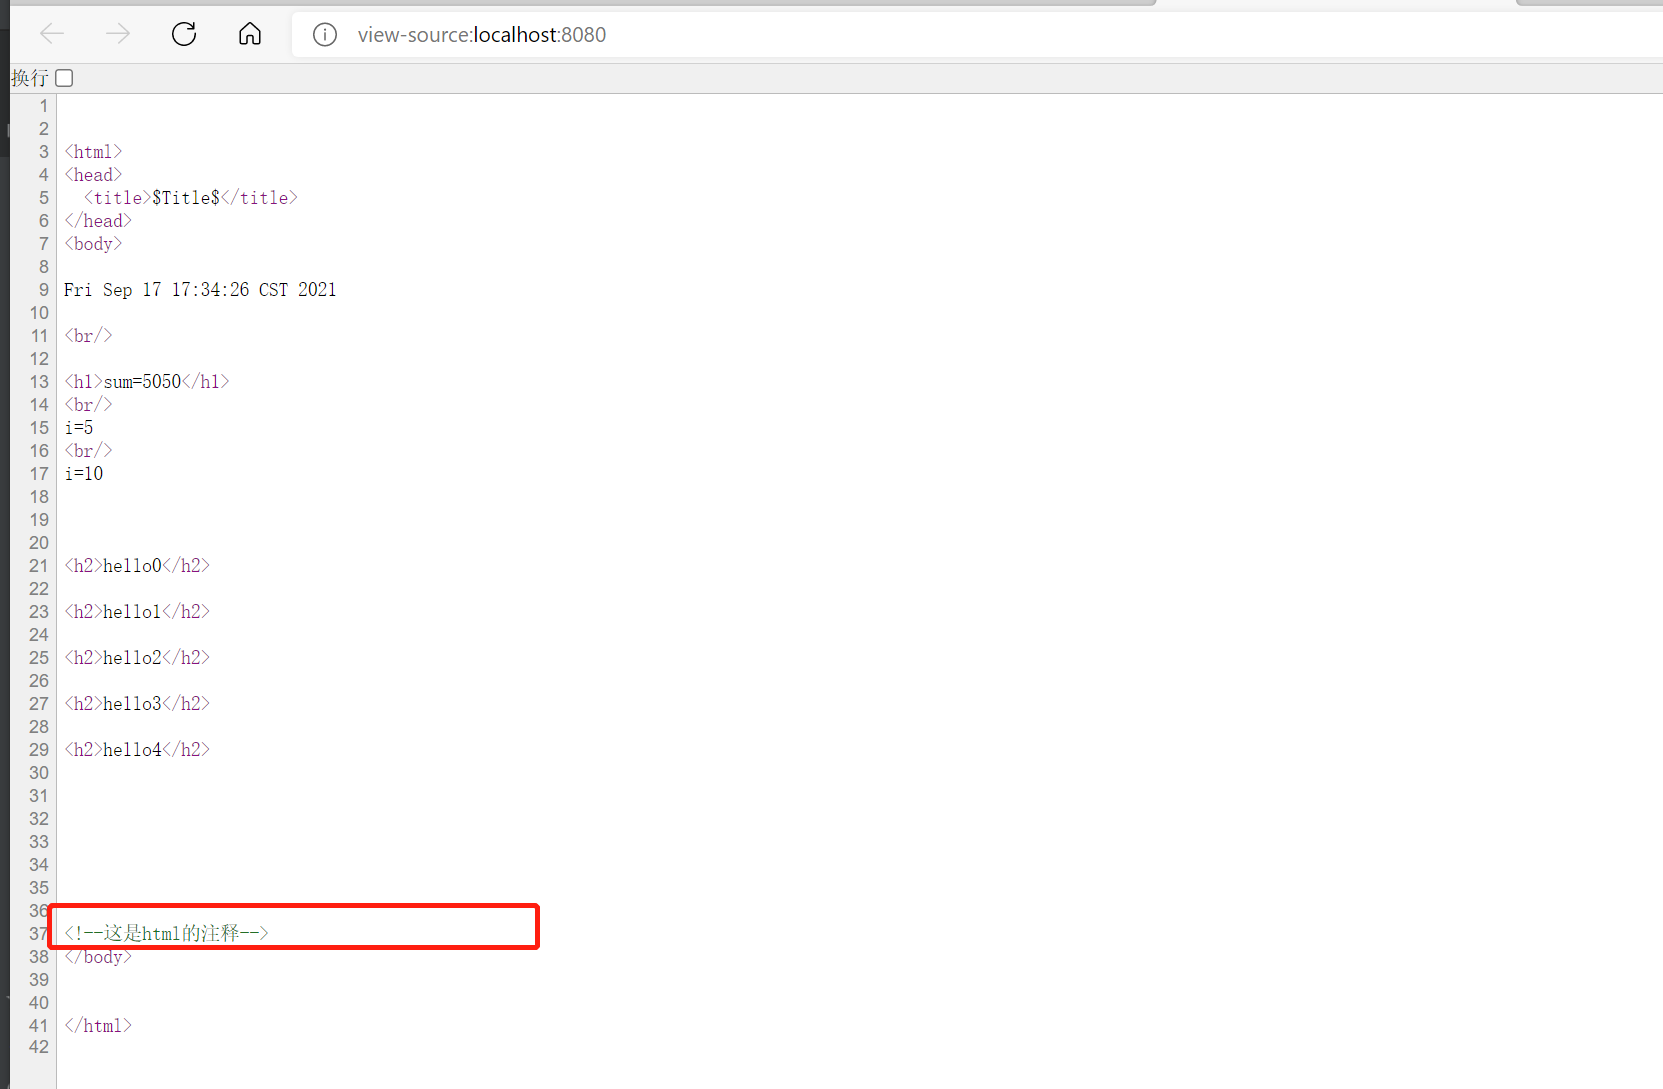Click the closing html tag line
This screenshot has height=1089, width=1663.
pyautogui.click(x=98, y=1026)
